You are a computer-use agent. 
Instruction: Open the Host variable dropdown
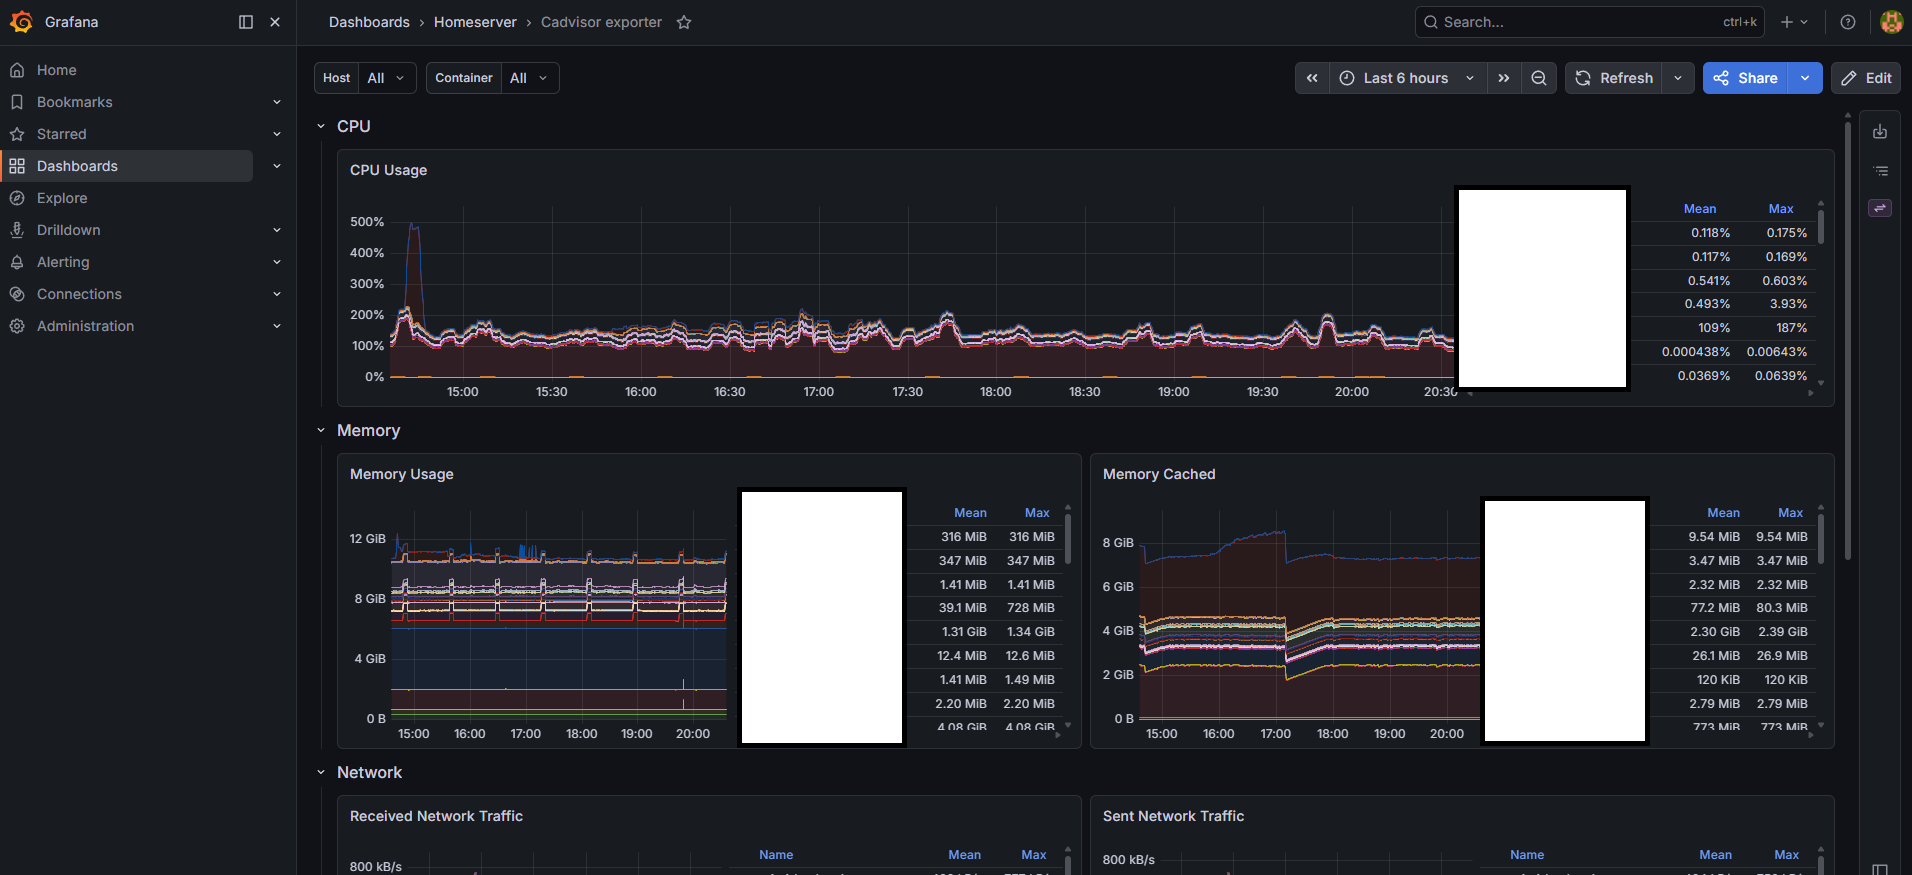click(386, 78)
